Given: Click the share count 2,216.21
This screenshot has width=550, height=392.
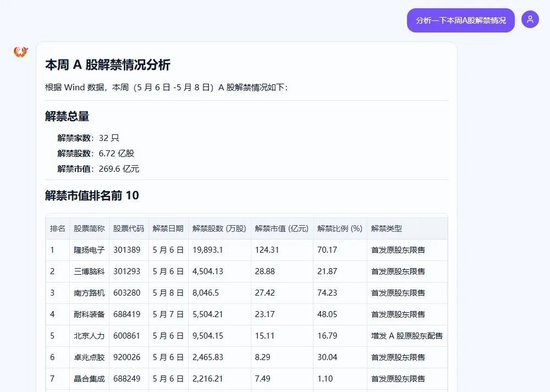Looking at the screenshot, I should coord(207,378).
